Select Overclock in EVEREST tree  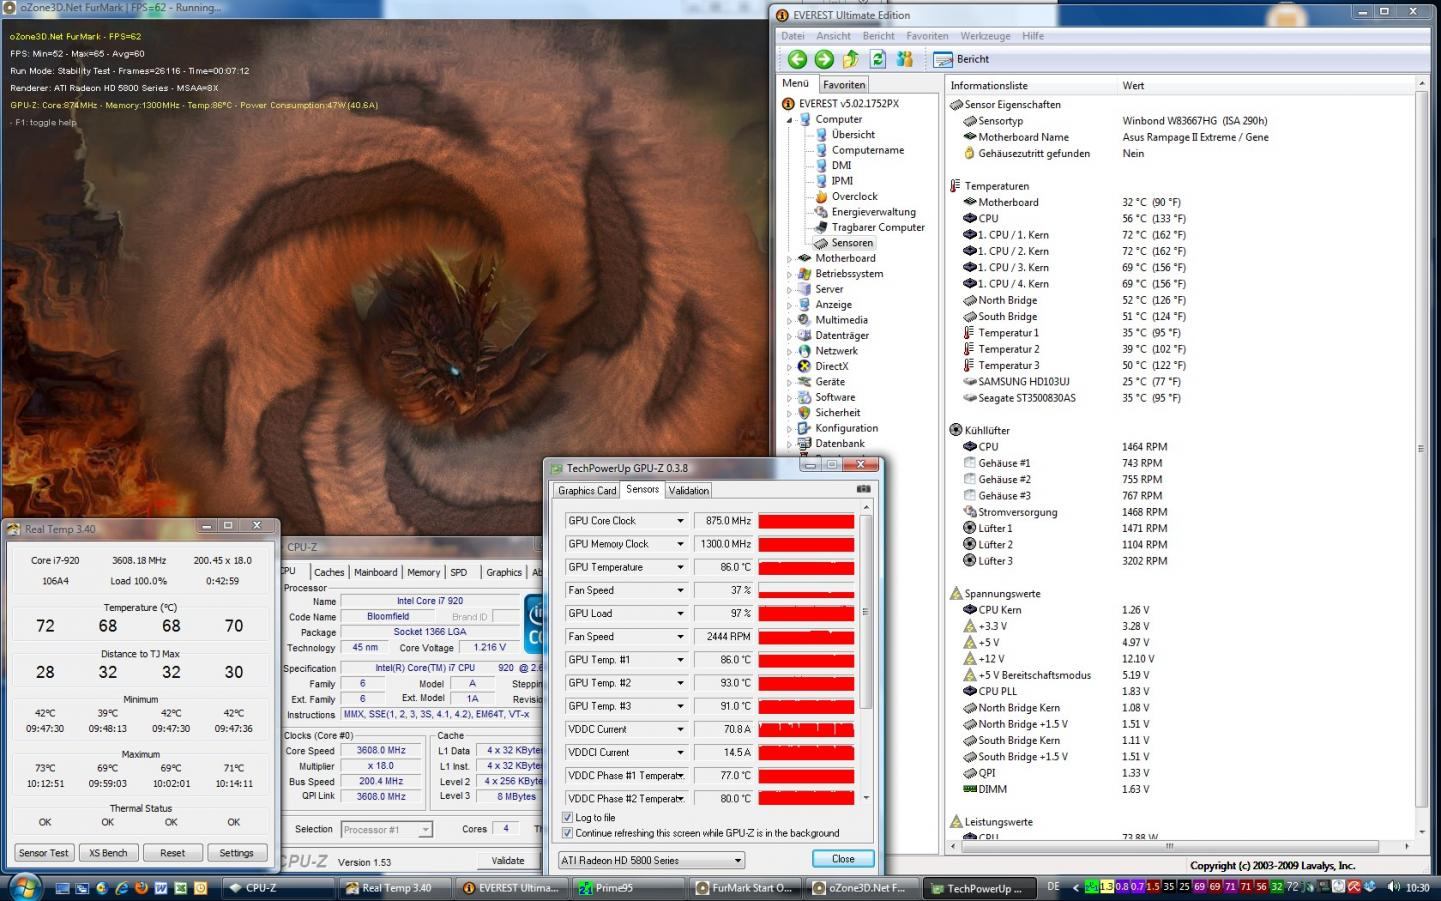pyautogui.click(x=854, y=196)
